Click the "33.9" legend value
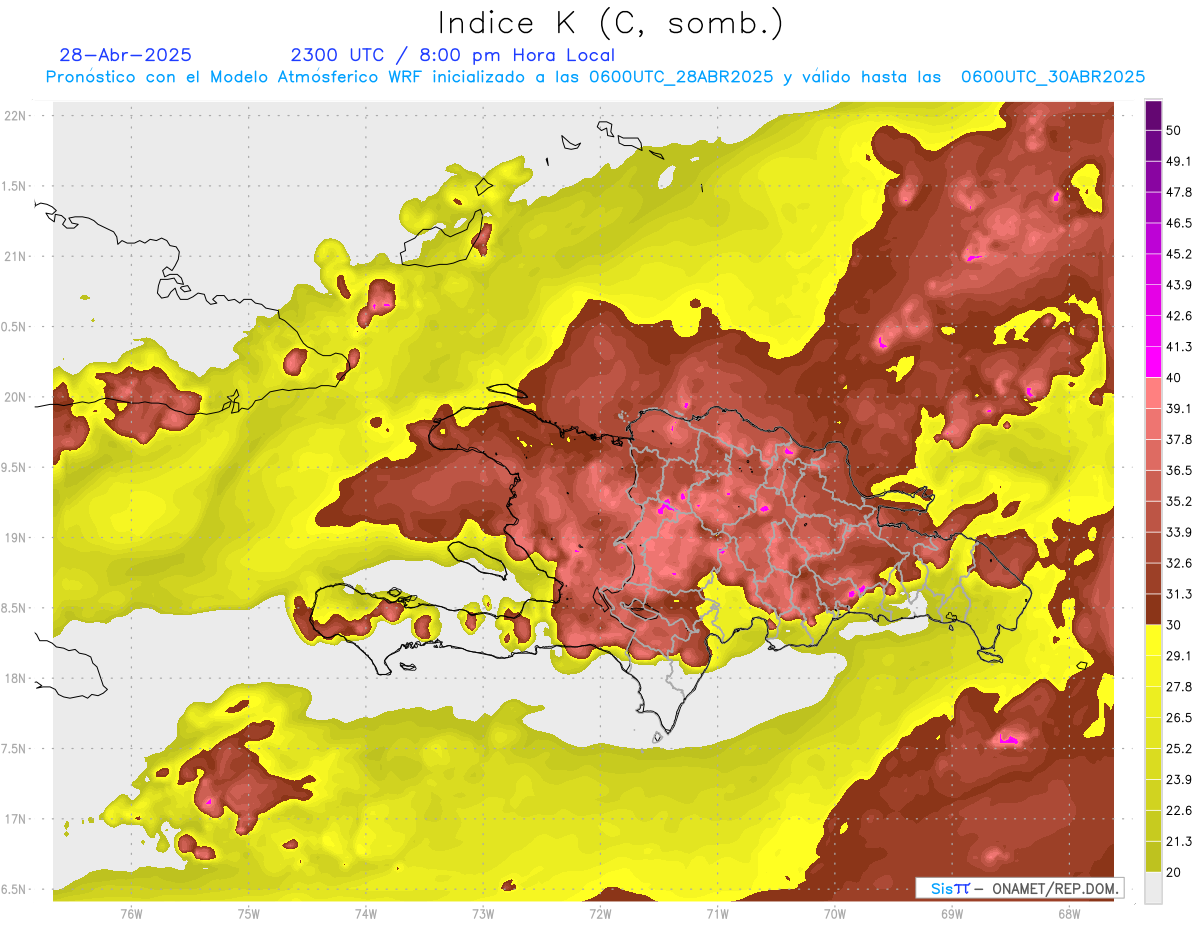 click(x=1178, y=532)
